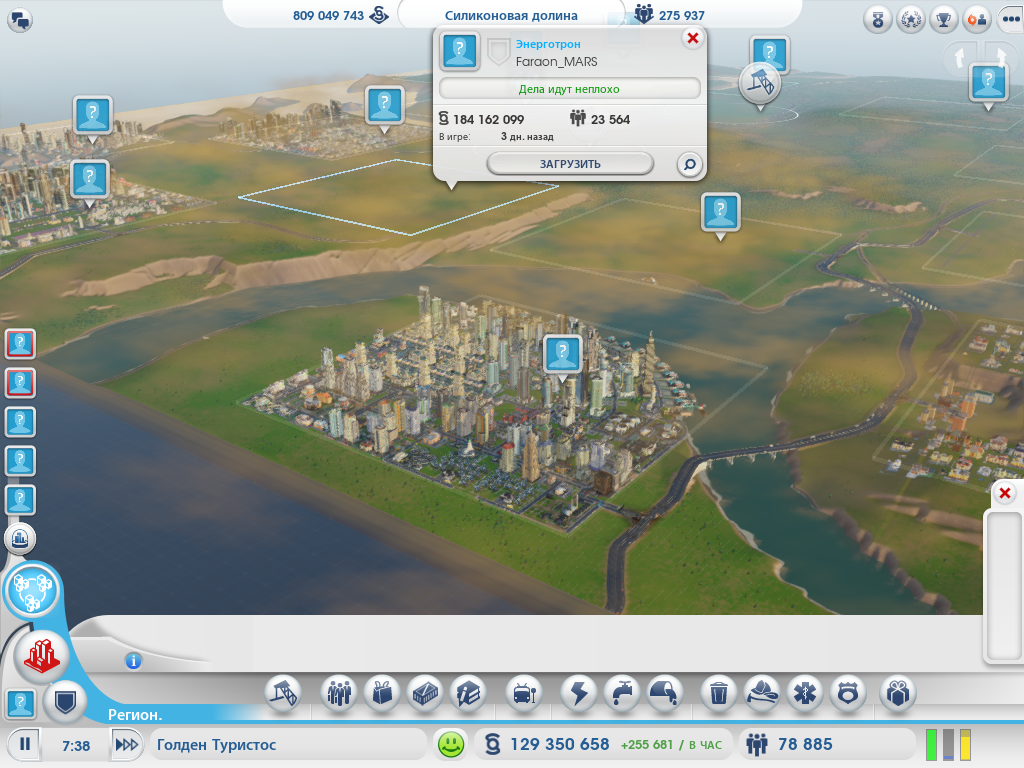Open the crane construction tool in the toolbar
This screenshot has width=1024, height=768.
283,693
